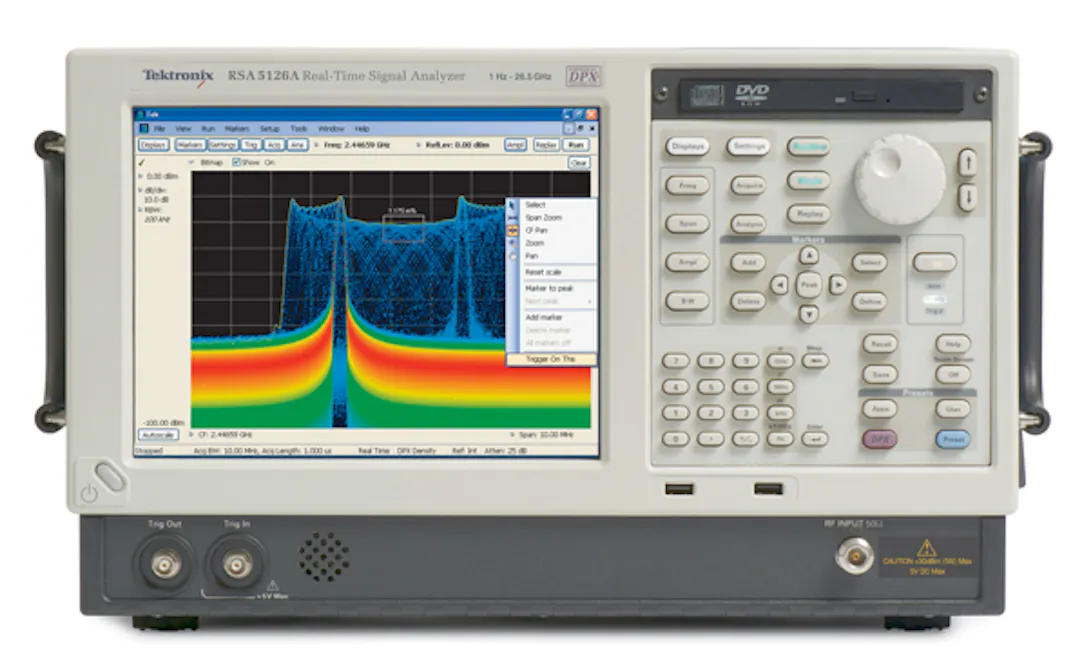The image size is (1088, 667).
Task: Open the Setup menu
Action: tap(269, 129)
